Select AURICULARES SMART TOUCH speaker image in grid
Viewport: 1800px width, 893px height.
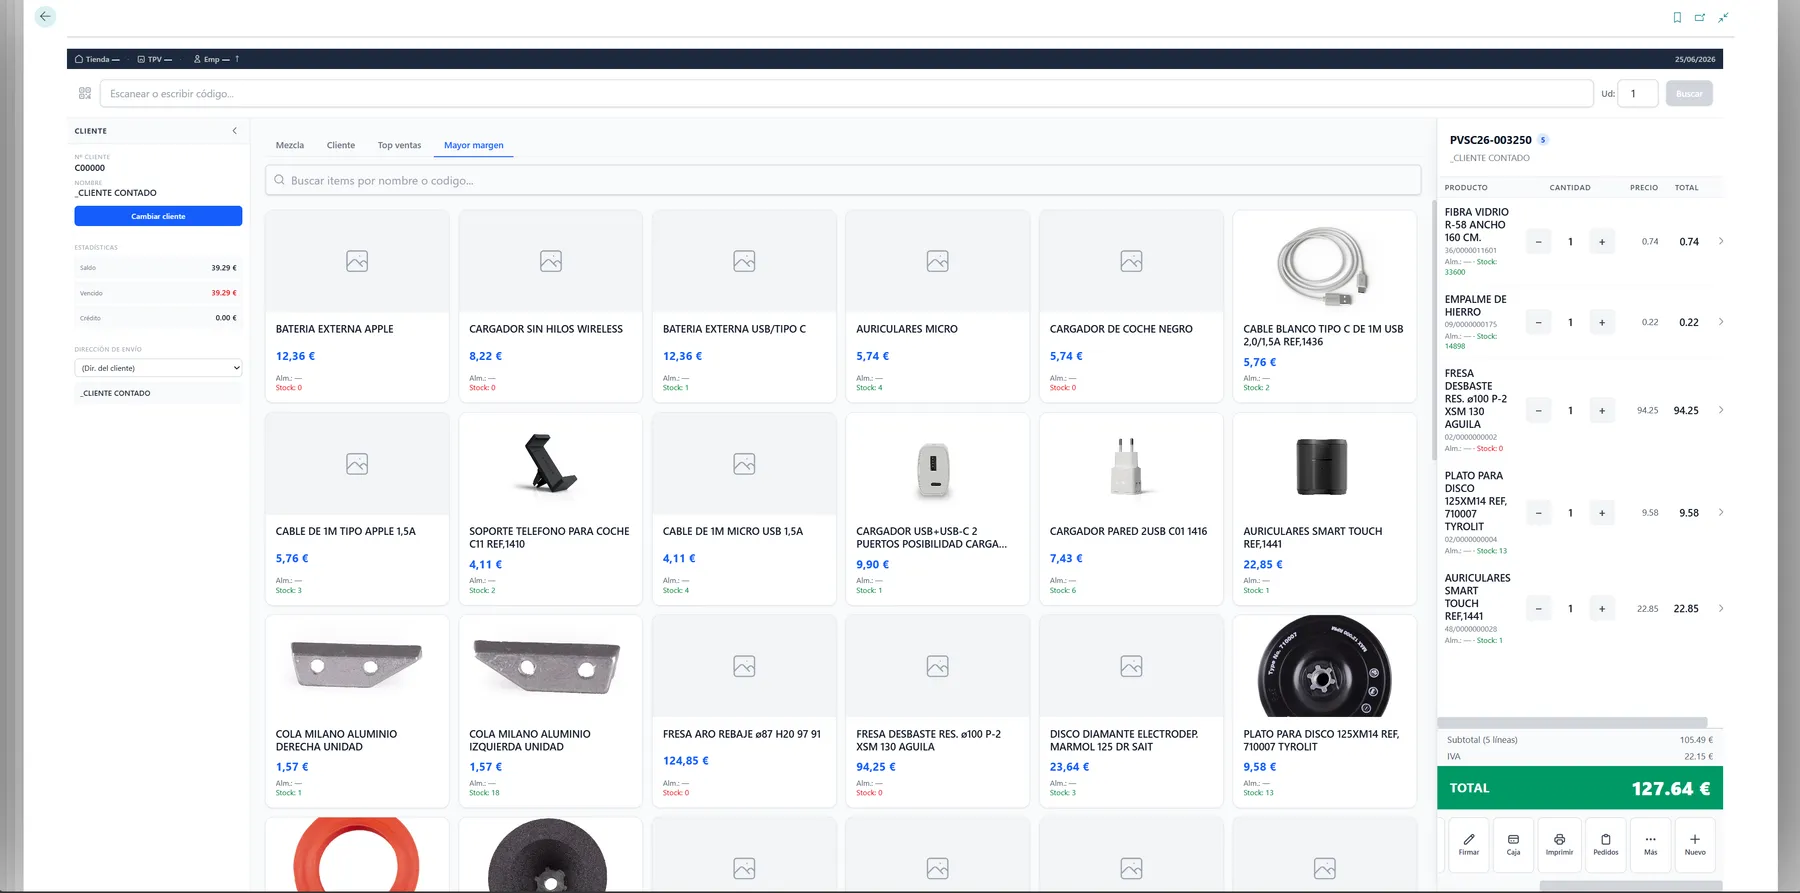coord(1322,466)
